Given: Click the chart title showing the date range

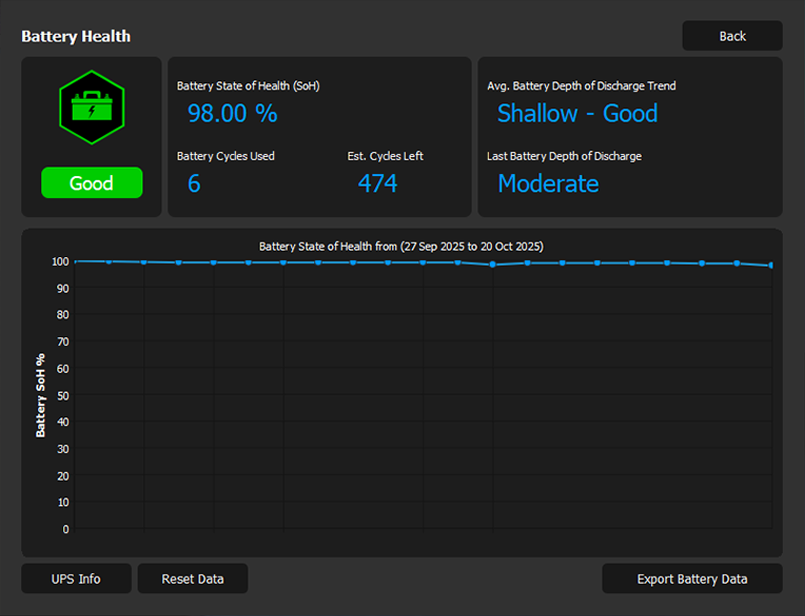Looking at the screenshot, I should click(401, 246).
